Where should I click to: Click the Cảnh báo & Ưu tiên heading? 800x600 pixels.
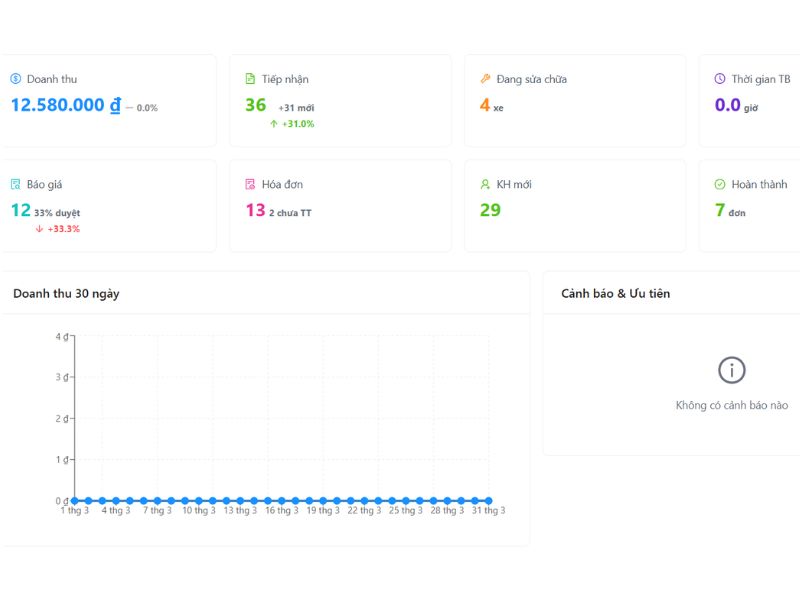[x=615, y=293]
